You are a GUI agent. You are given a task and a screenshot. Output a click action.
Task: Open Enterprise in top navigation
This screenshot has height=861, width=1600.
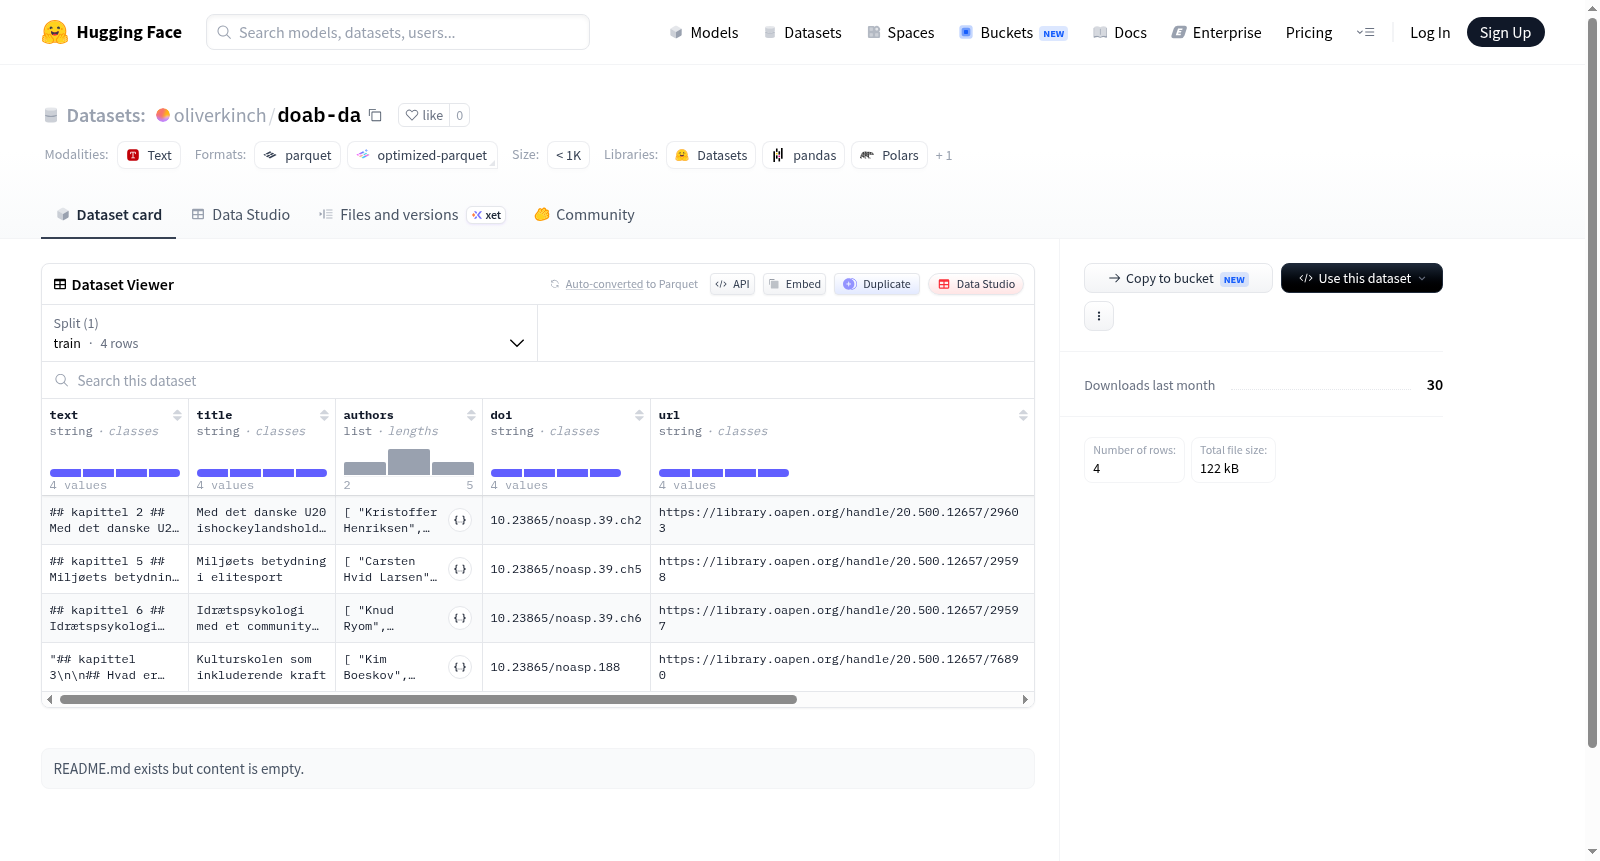1216,33
